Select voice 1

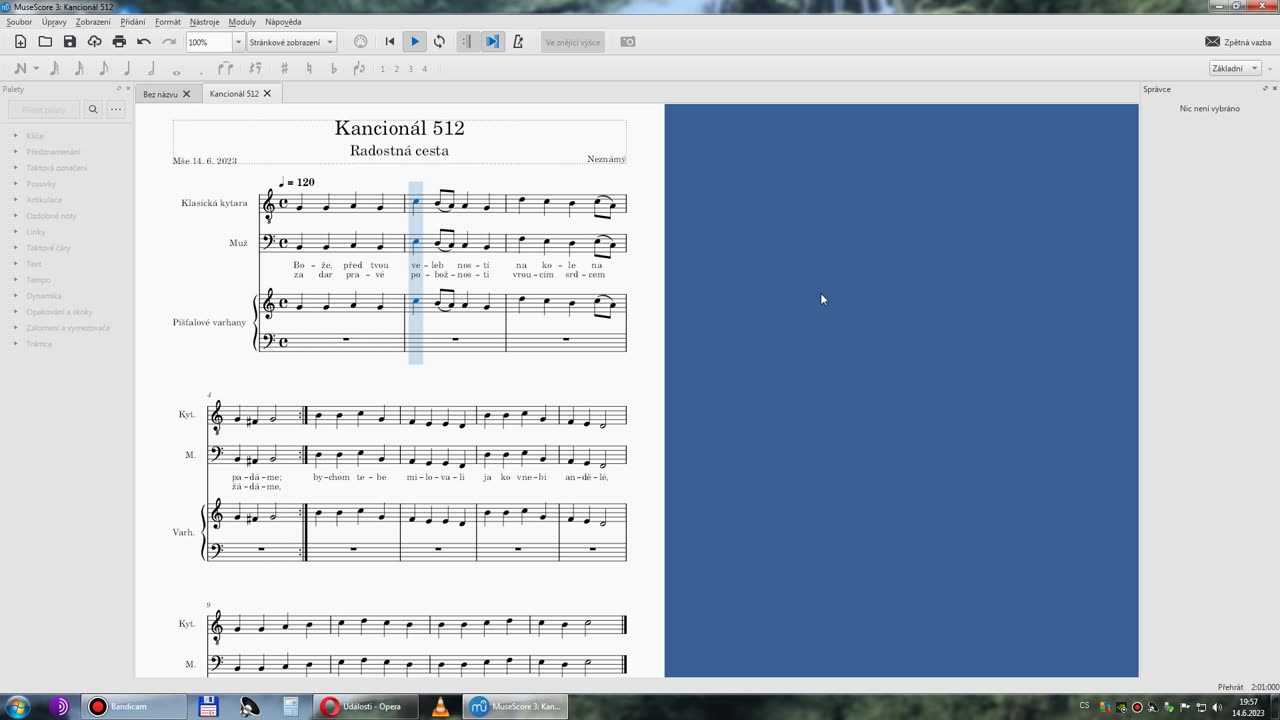(x=382, y=69)
